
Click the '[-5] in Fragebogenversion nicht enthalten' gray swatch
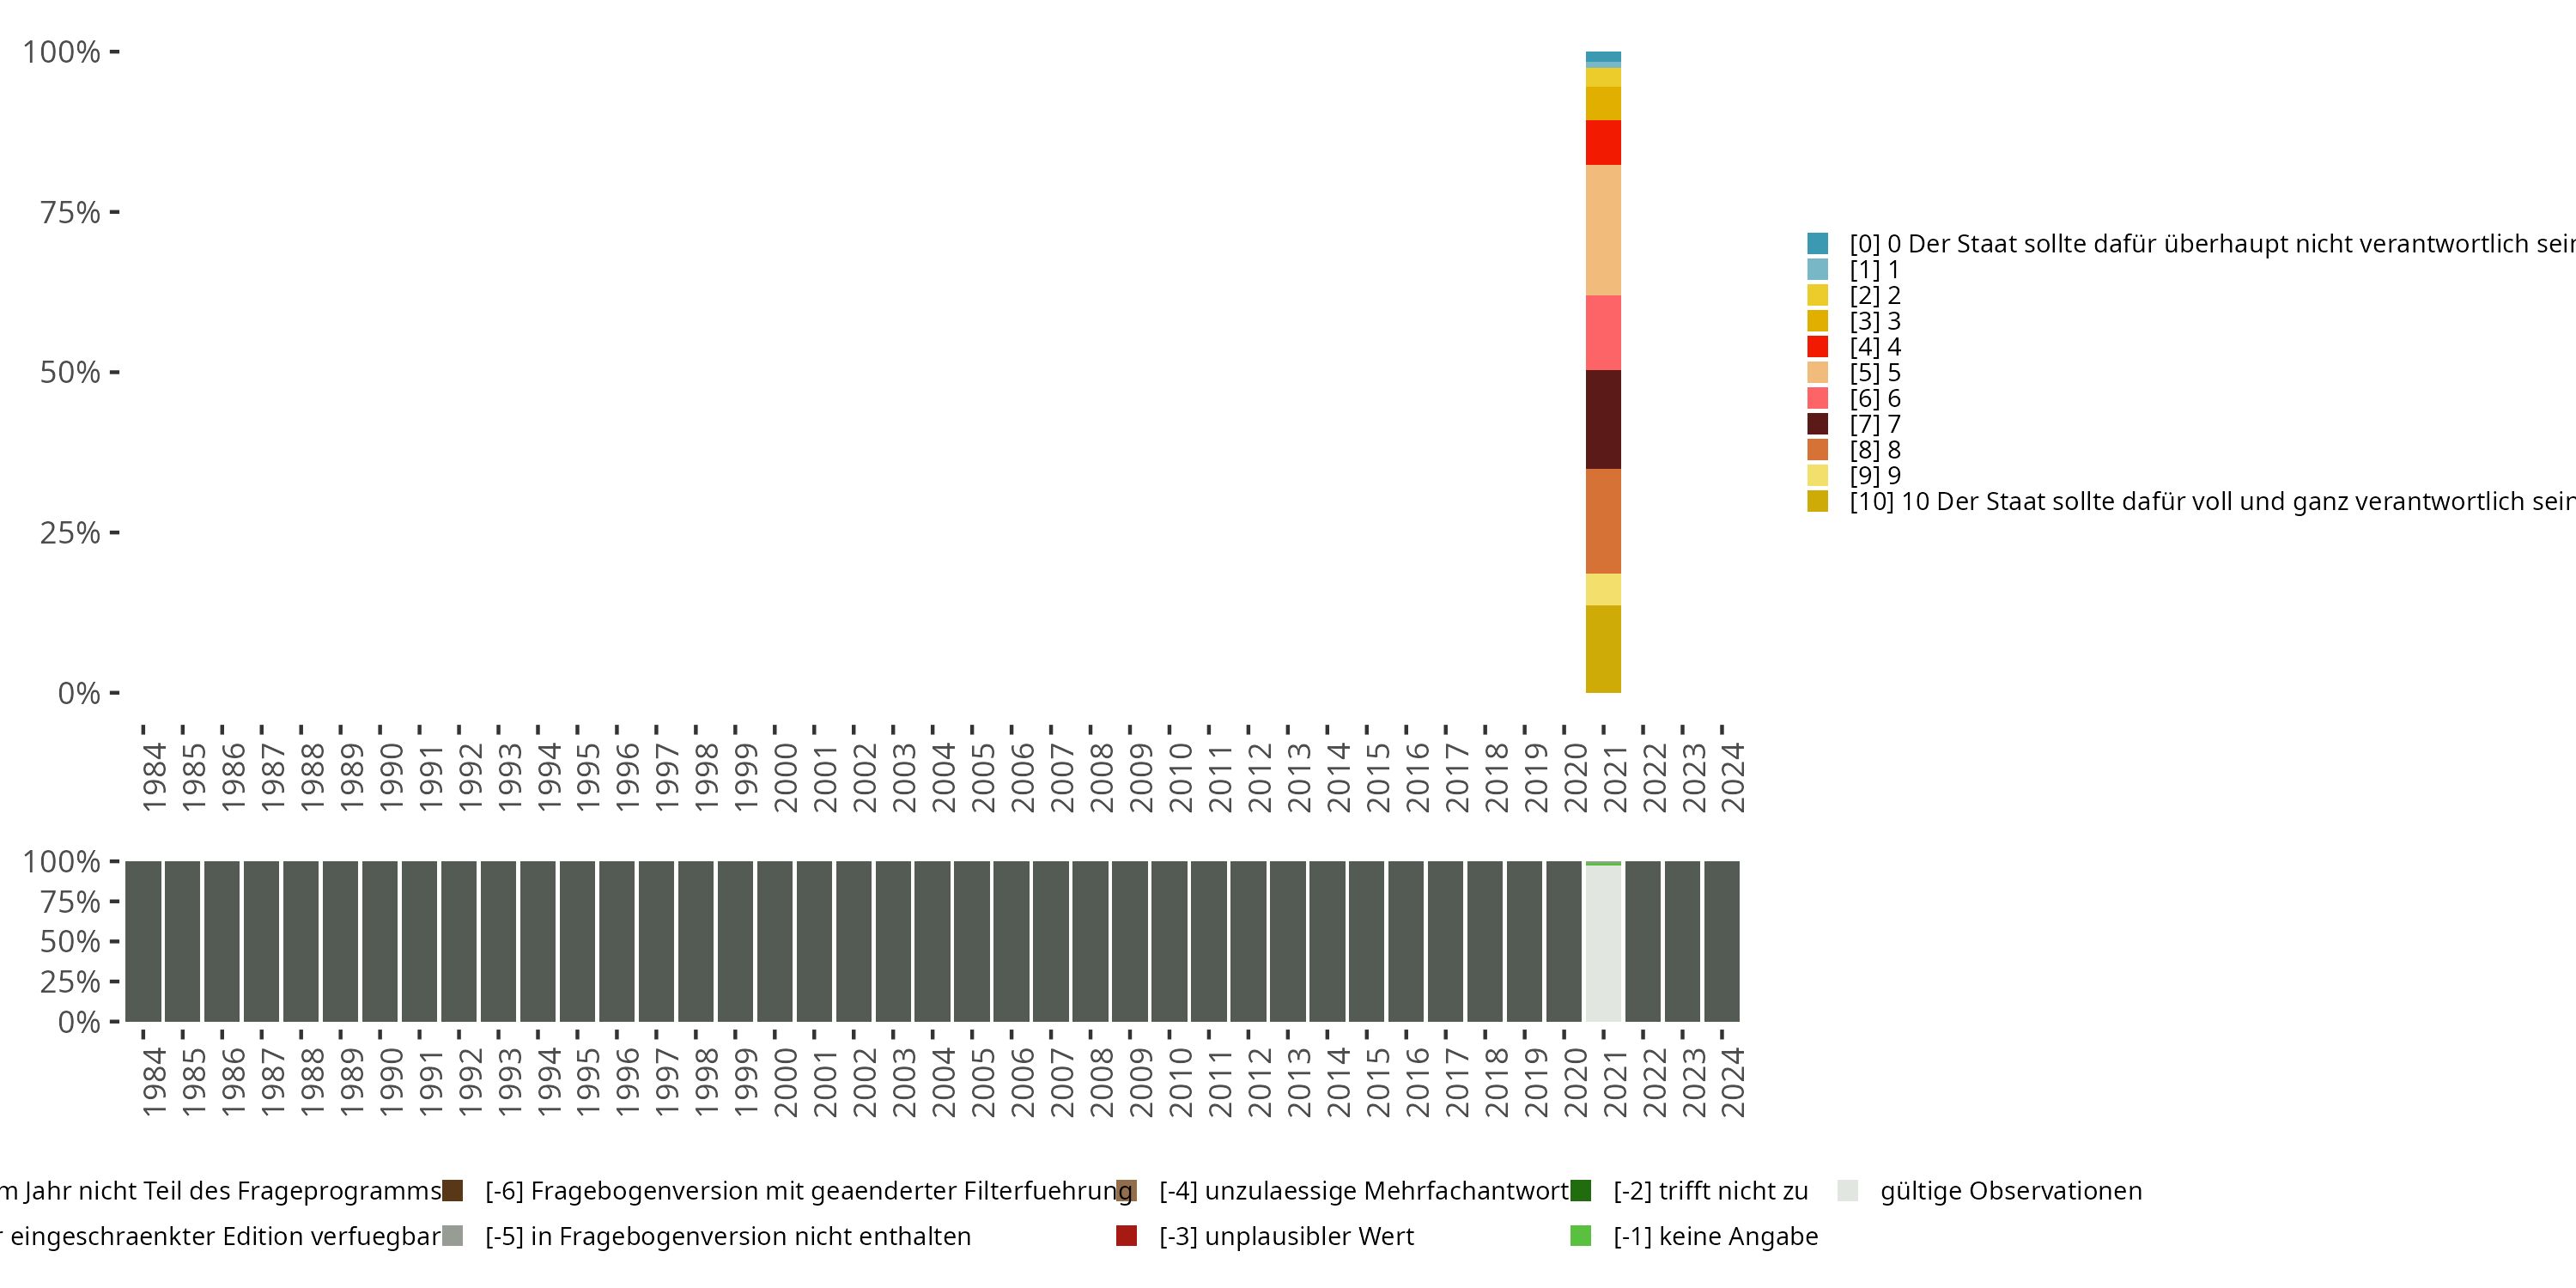[x=452, y=1236]
